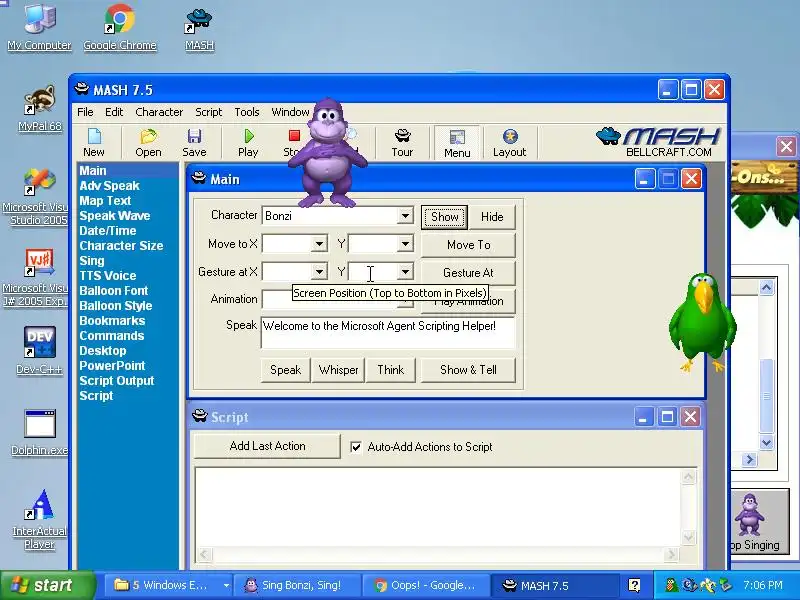800x600 pixels.
Task: Click the Move To button
Action: click(468, 245)
